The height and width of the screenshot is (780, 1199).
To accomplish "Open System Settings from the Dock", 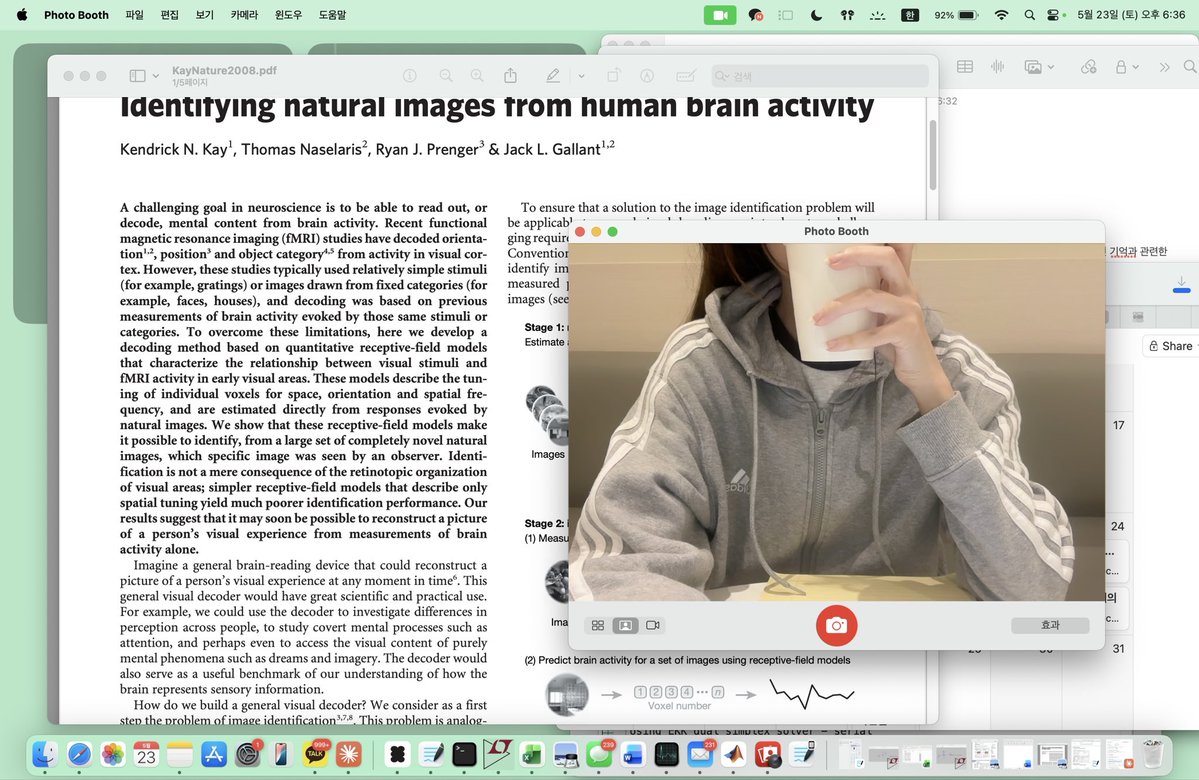I will click(x=247, y=755).
